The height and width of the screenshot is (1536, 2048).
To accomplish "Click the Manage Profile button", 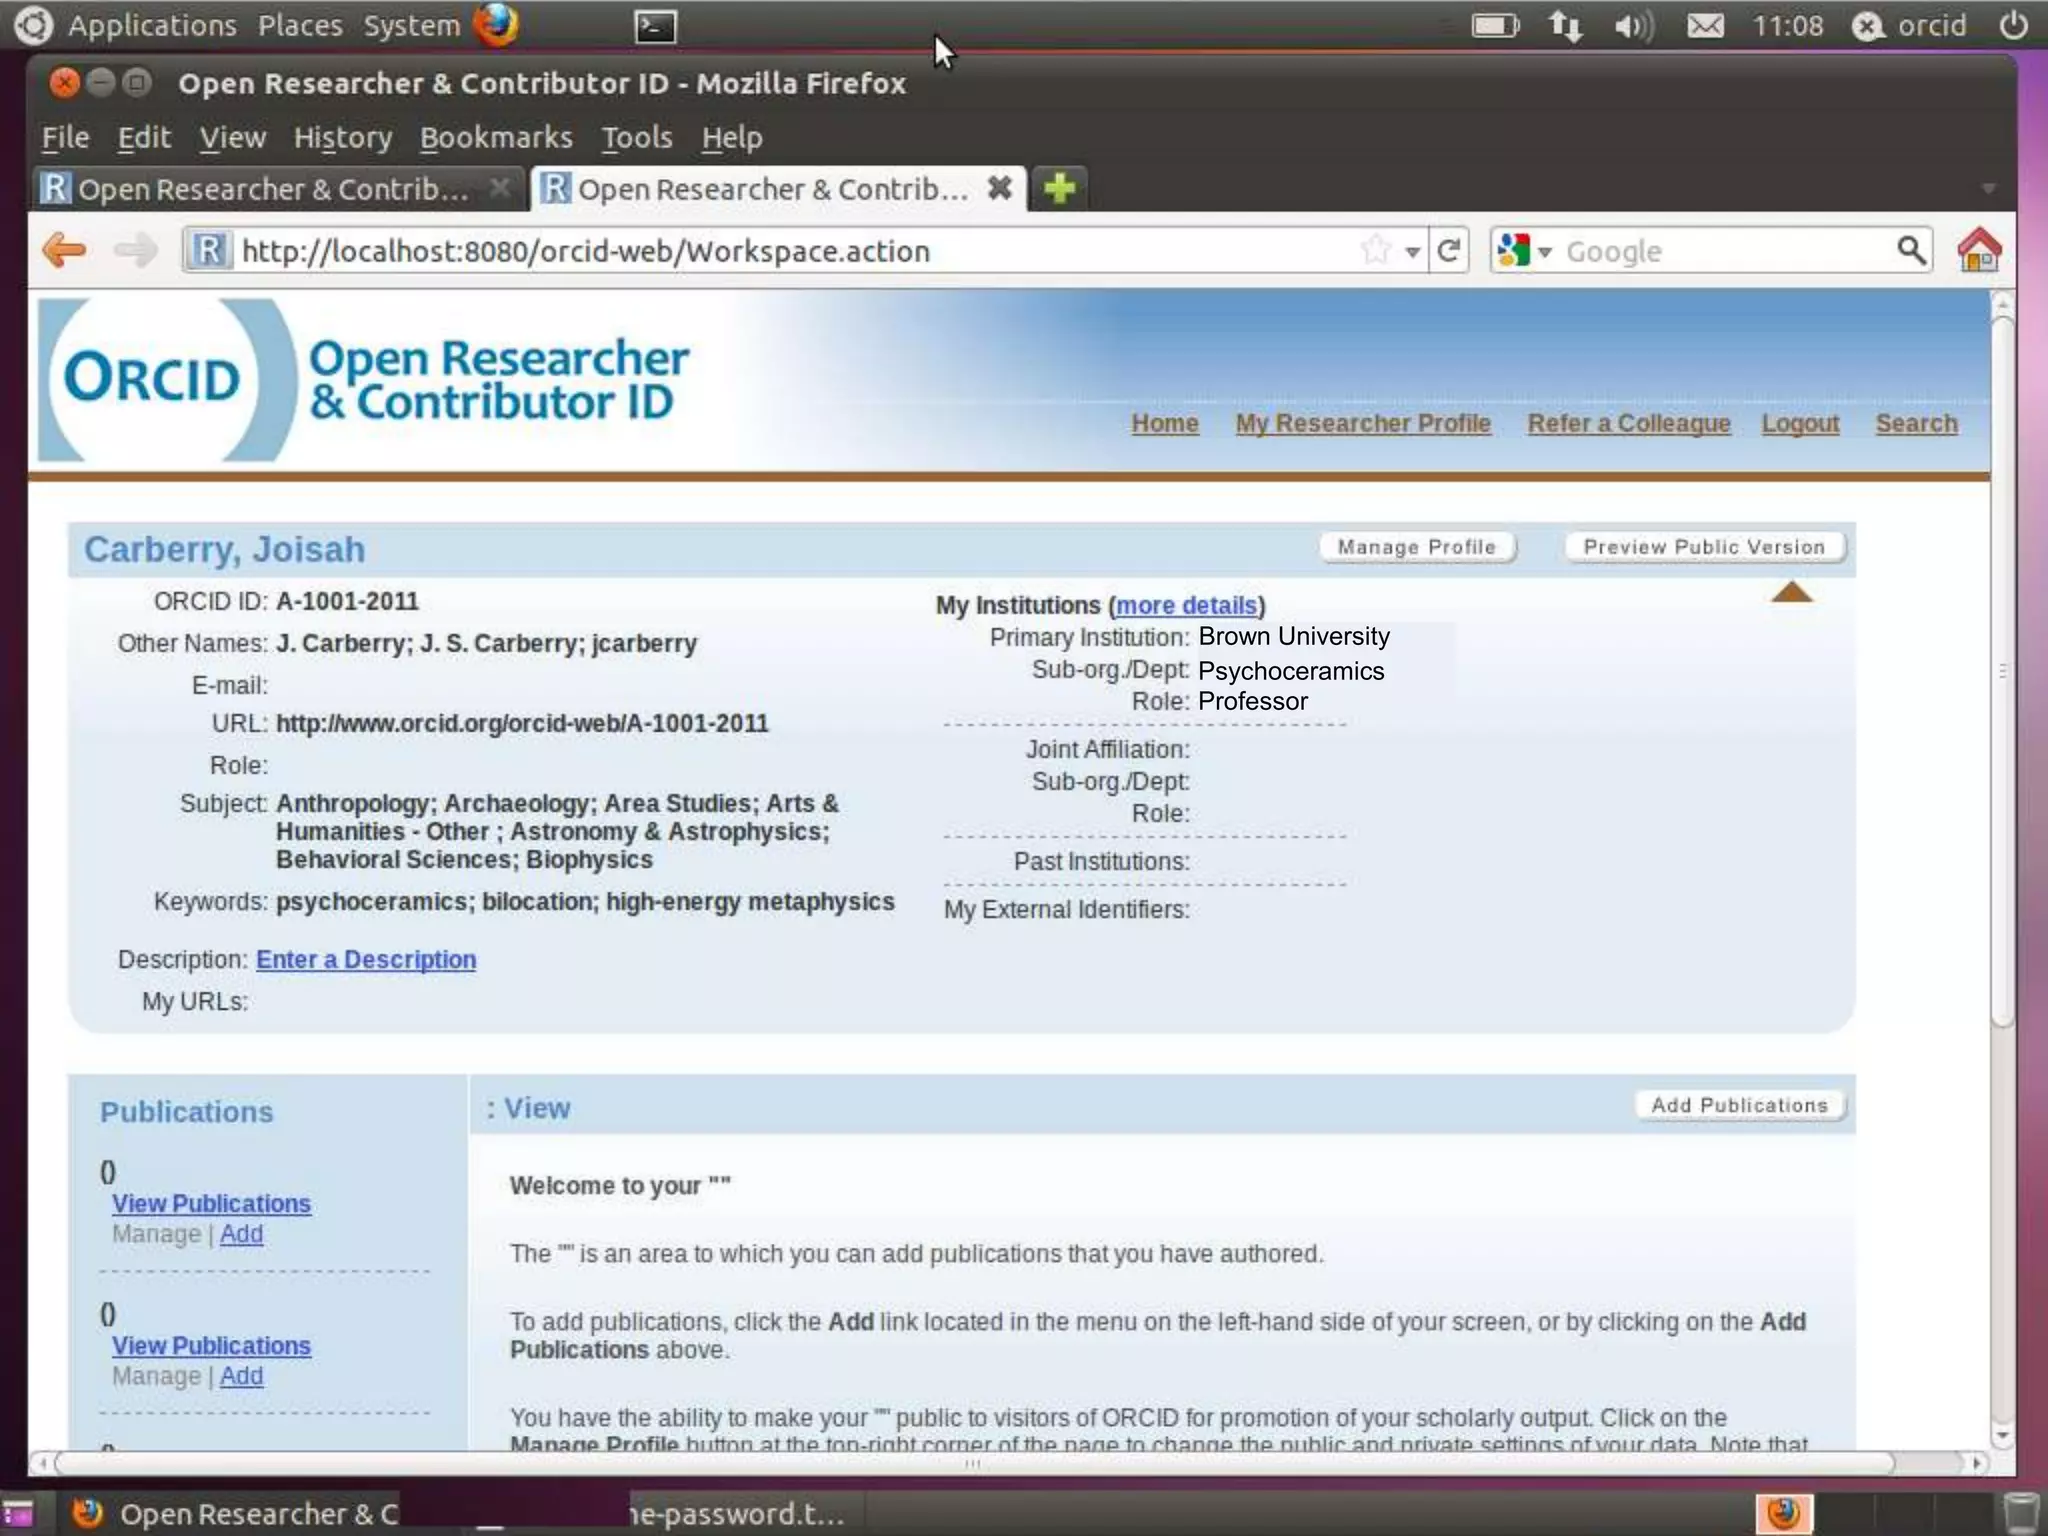I will point(1416,547).
